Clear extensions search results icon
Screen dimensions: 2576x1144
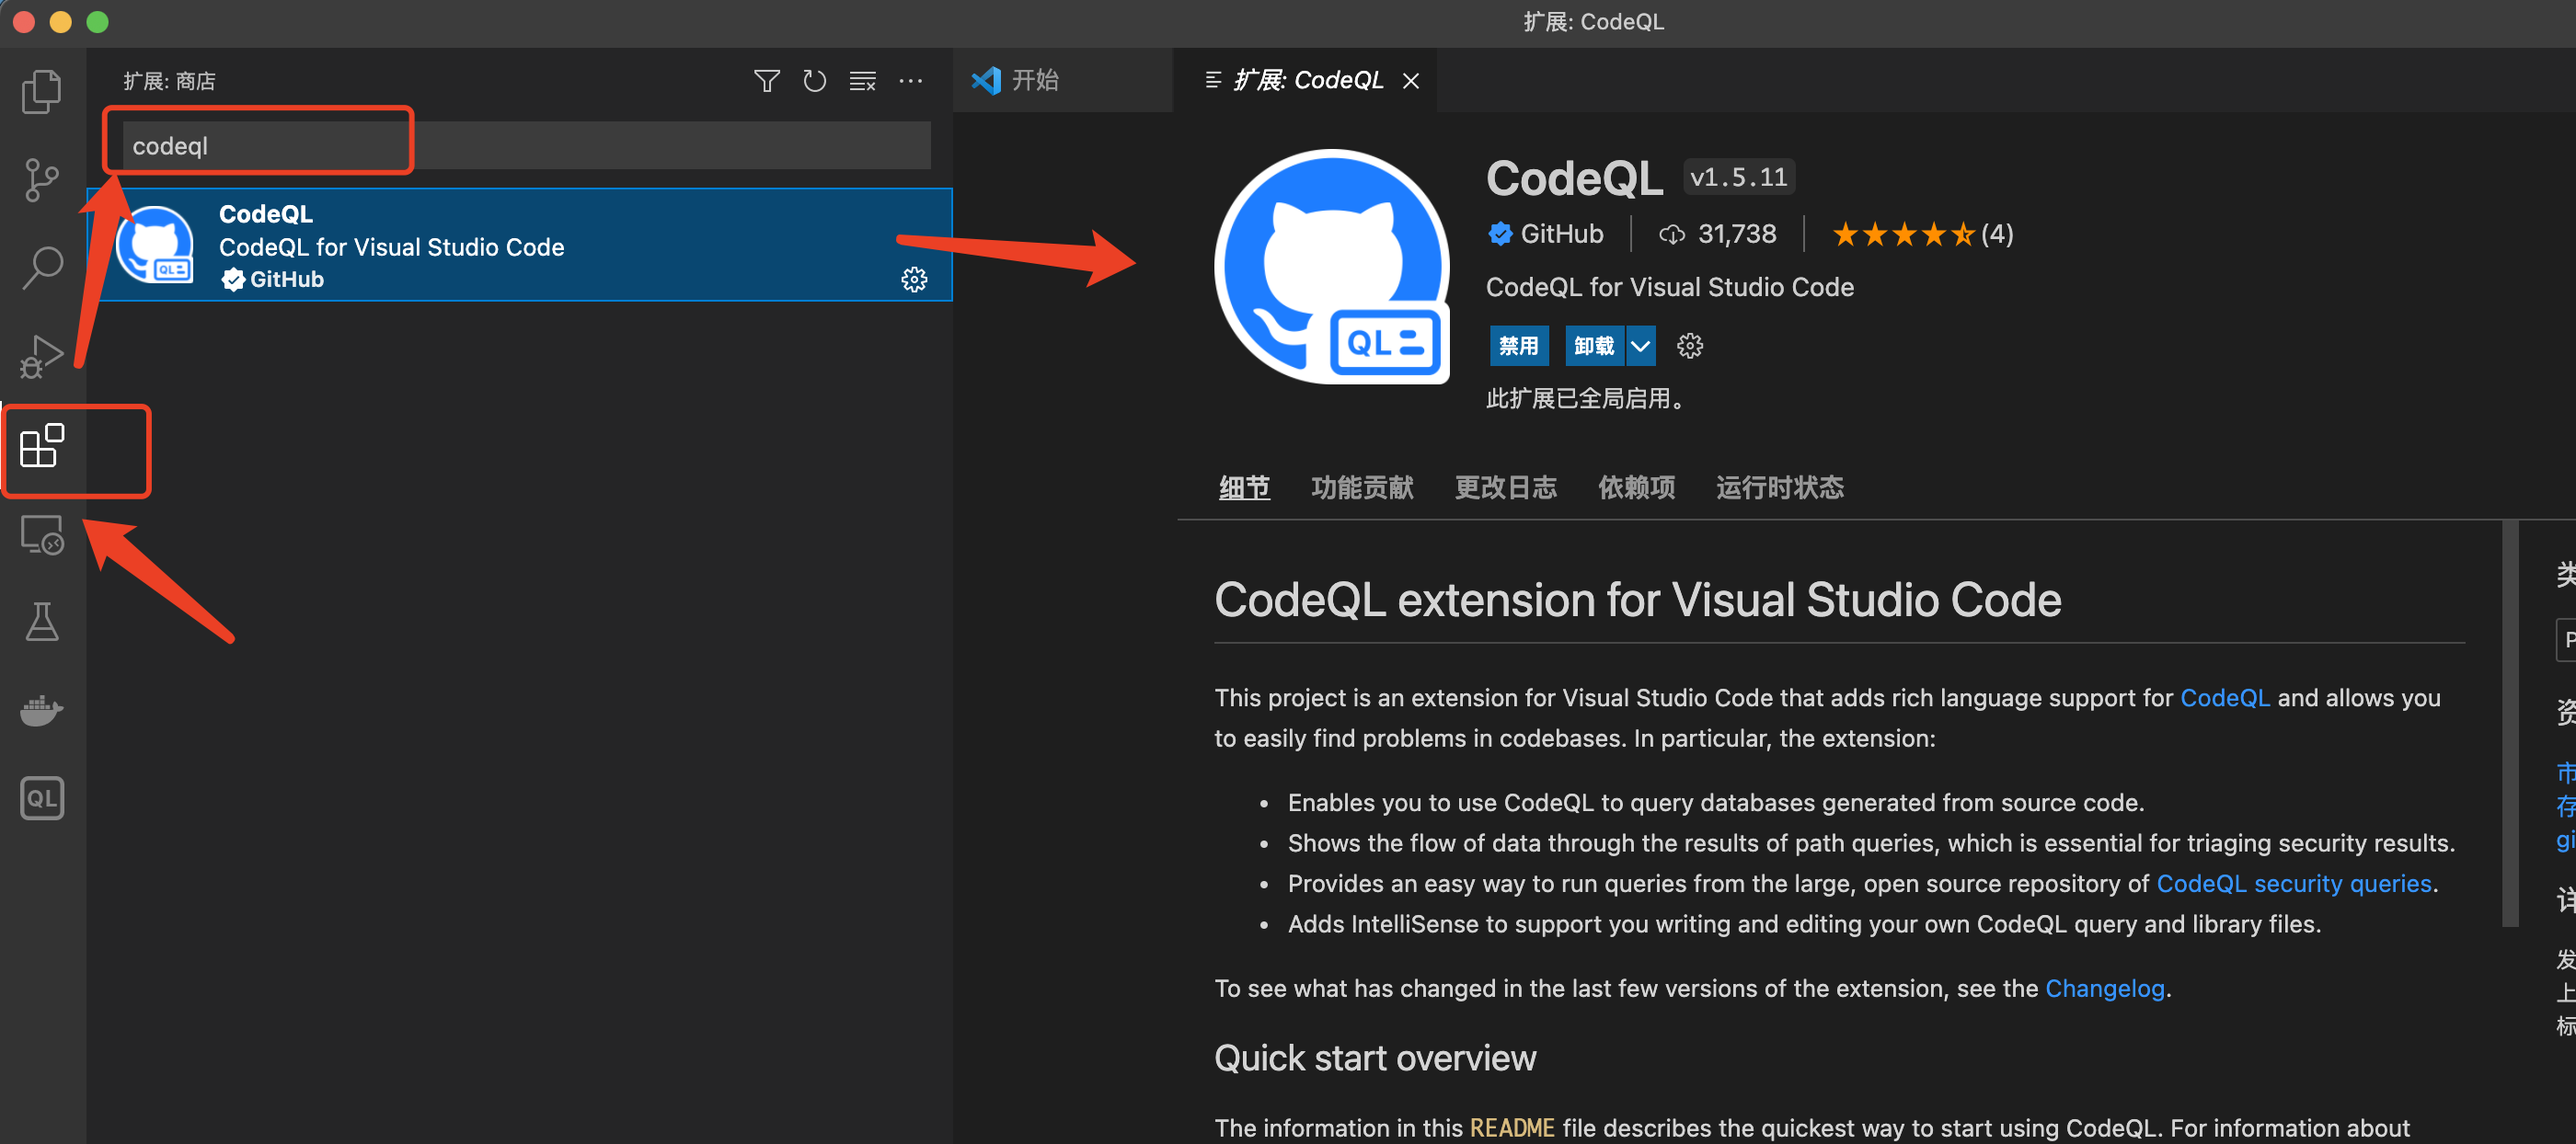coord(862,81)
